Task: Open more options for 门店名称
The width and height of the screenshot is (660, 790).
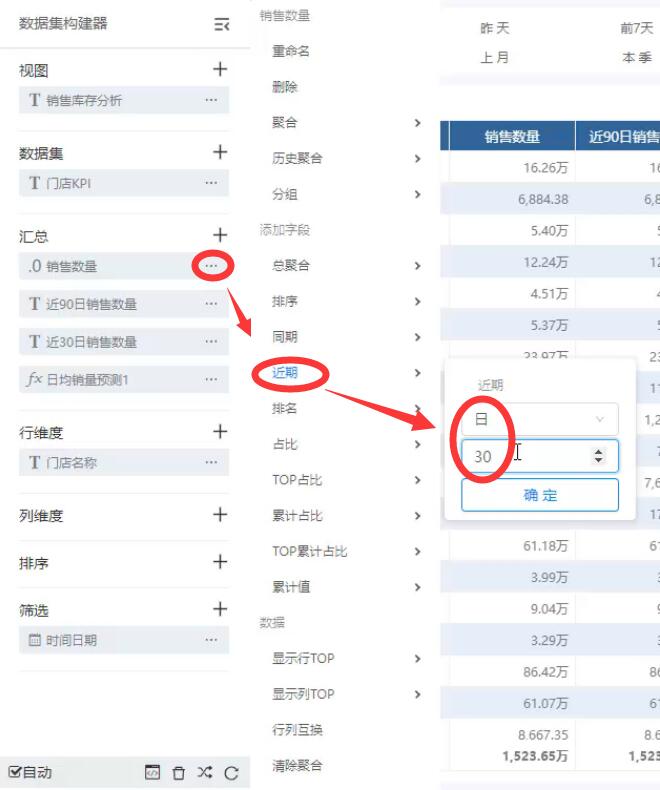Action: (211, 462)
